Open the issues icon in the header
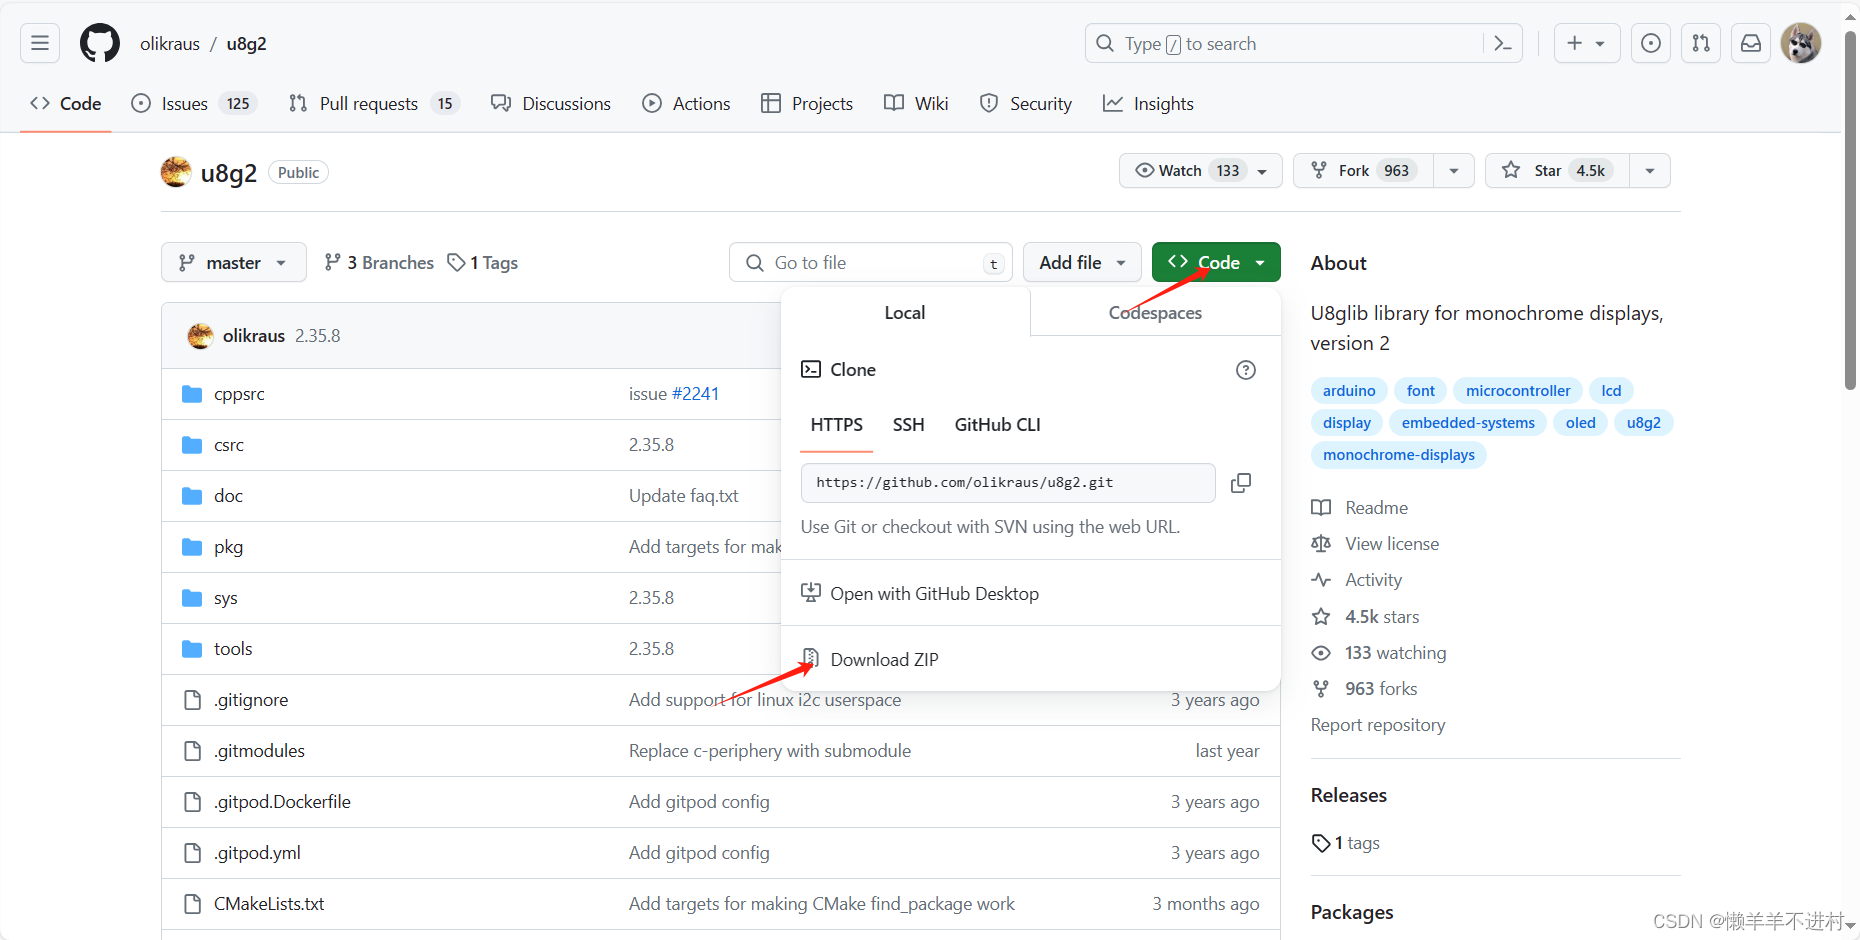This screenshot has height=940, width=1860. (1651, 43)
